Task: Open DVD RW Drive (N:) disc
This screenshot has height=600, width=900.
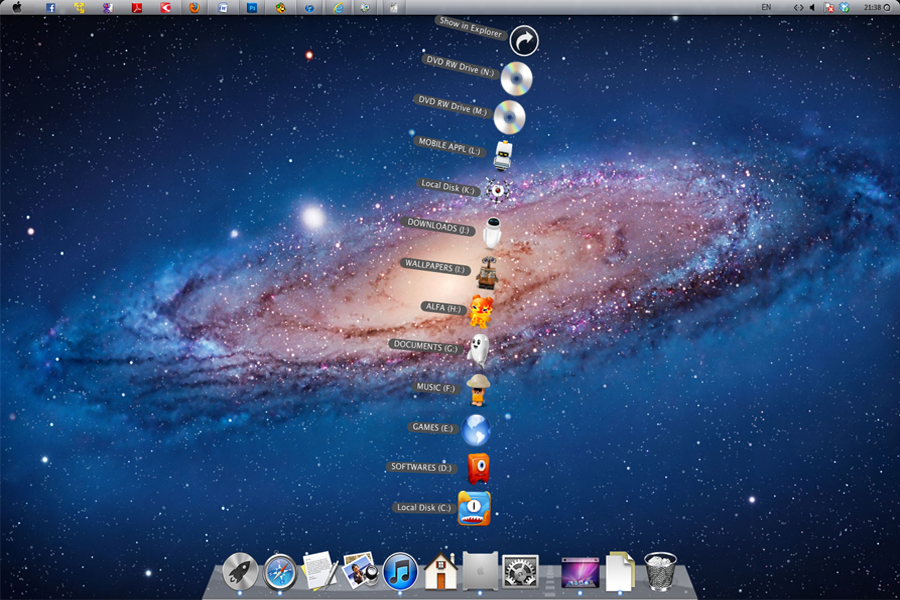Action: coord(517,79)
